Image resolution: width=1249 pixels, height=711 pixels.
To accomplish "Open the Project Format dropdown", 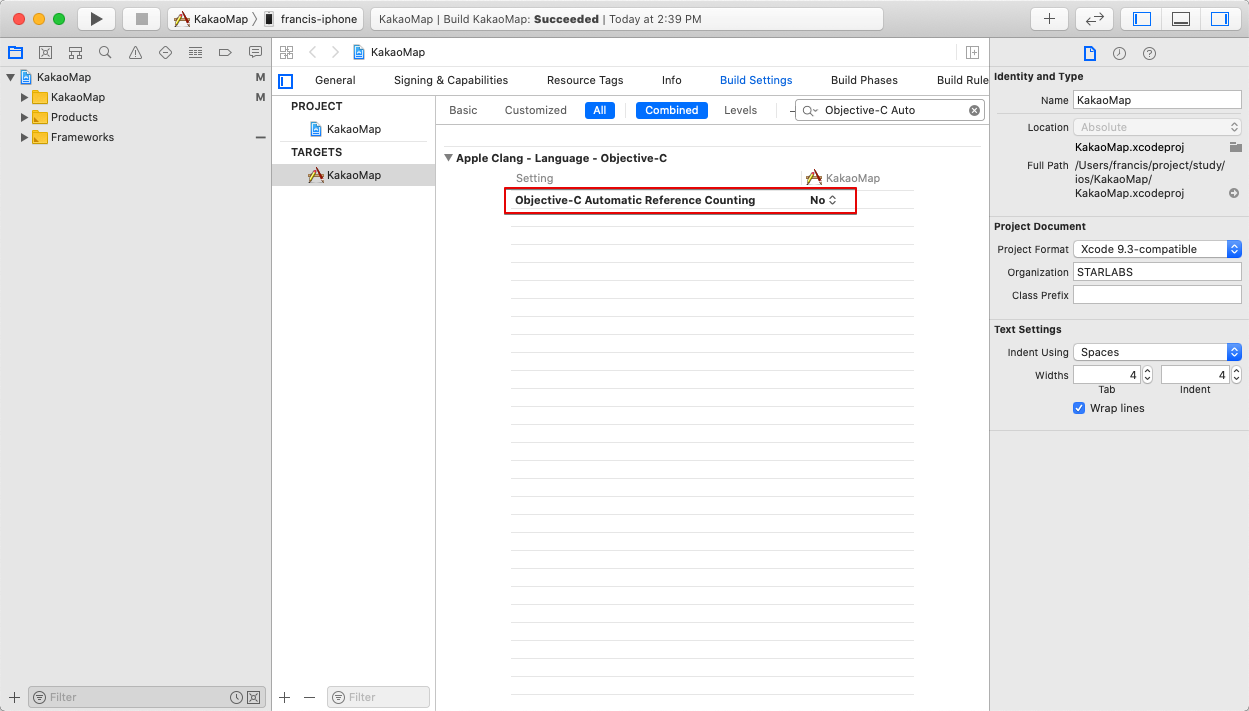I will 1157,249.
